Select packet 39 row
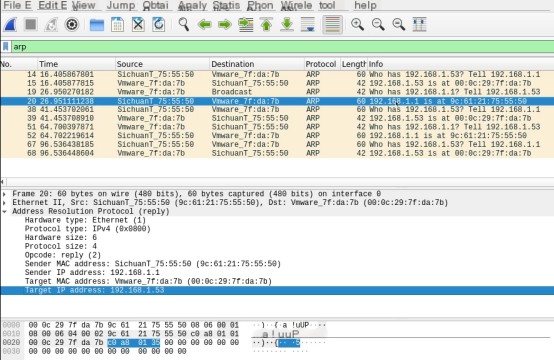The height and width of the screenshot is (360, 554). pyautogui.click(x=277, y=118)
